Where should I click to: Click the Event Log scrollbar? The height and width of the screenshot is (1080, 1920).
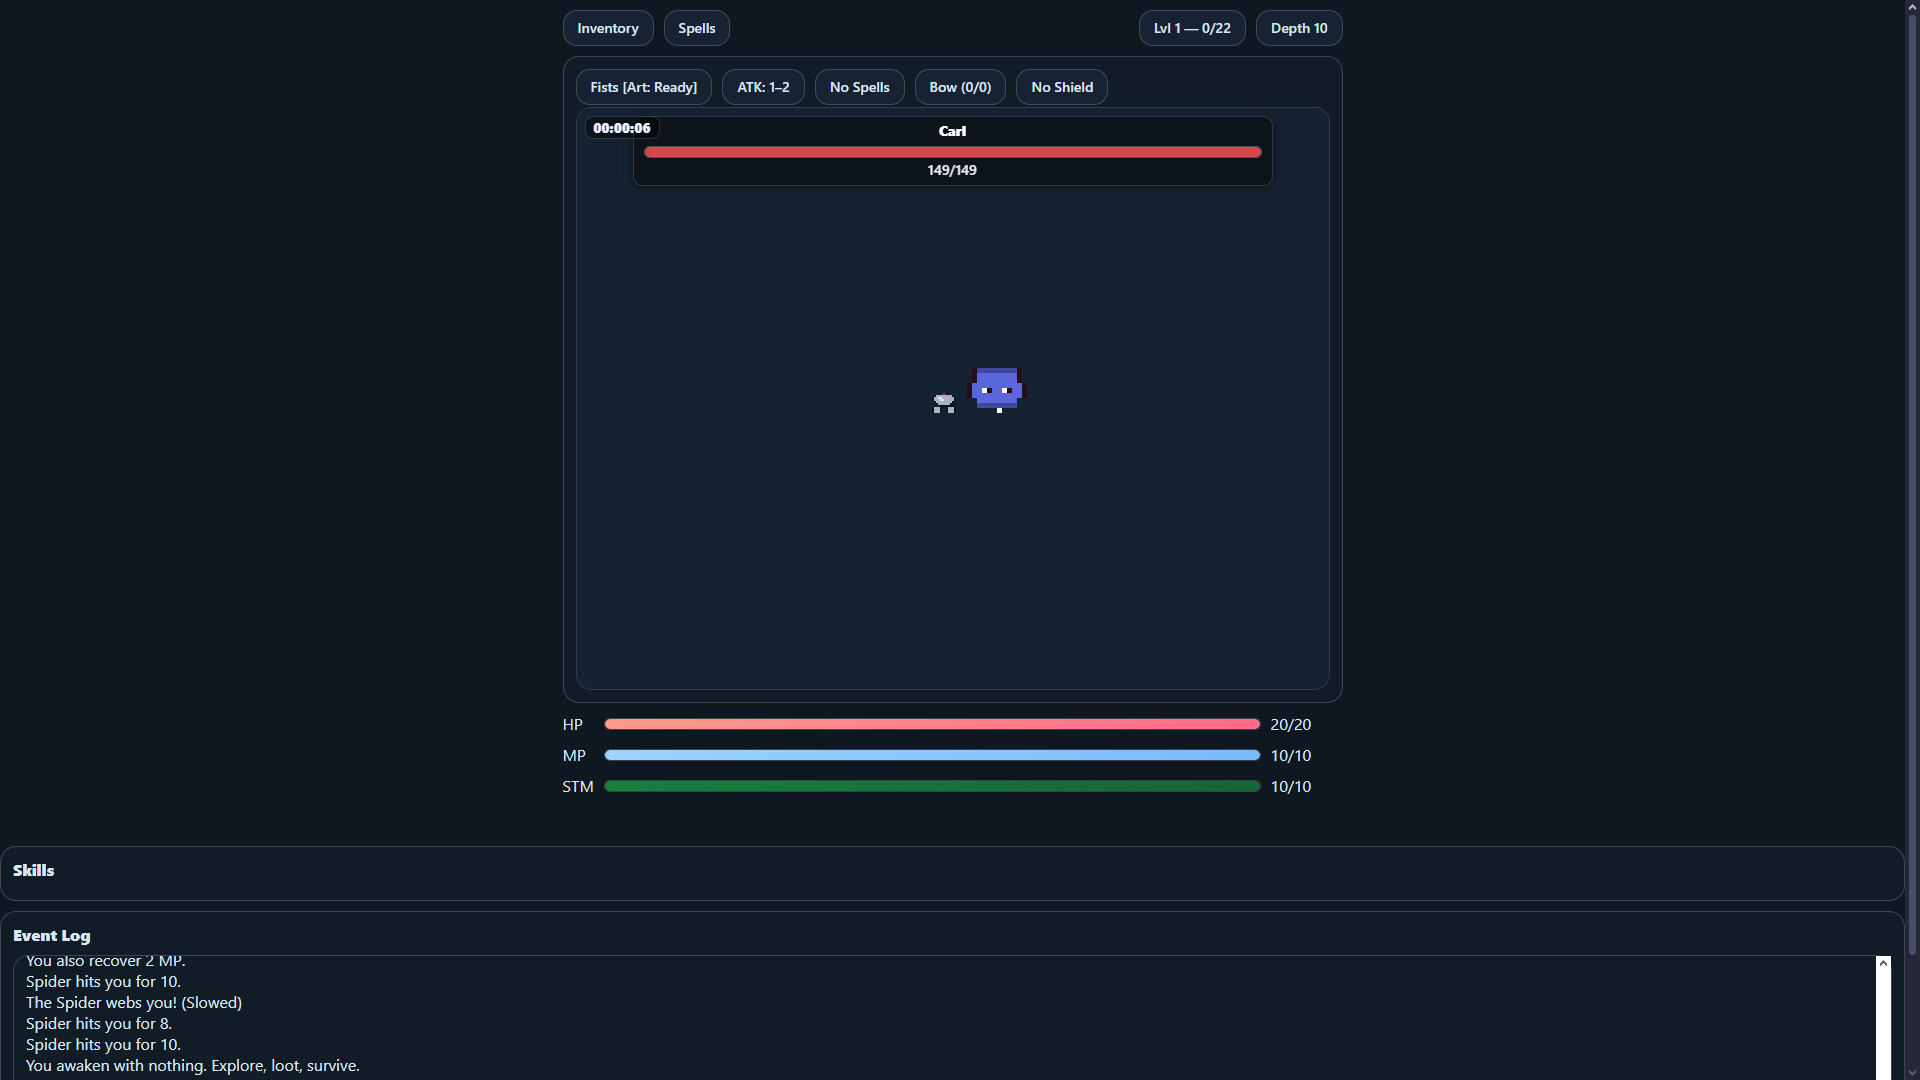pyautogui.click(x=1884, y=1017)
